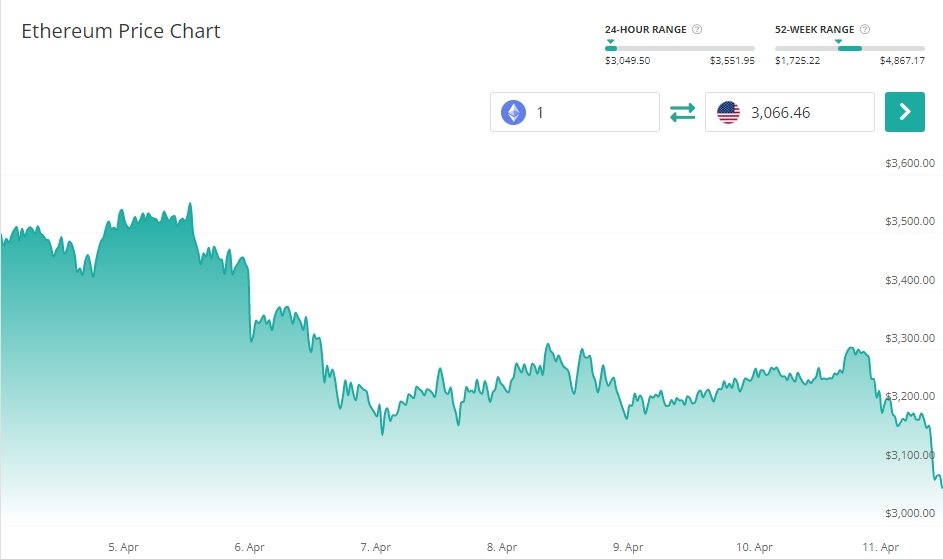943x559 pixels.
Task: Click the 24-hour low value $3,049.50
Action: [x=627, y=61]
